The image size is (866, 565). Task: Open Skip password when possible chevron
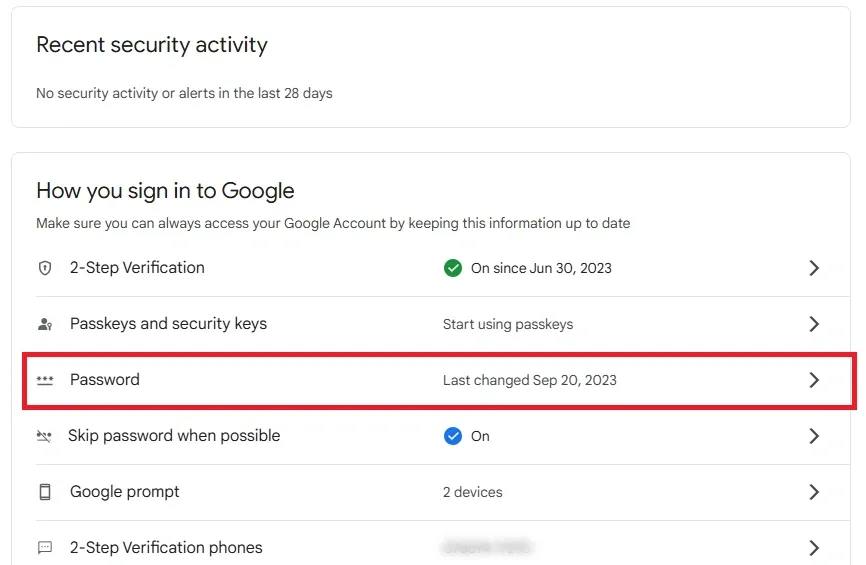[x=814, y=436]
